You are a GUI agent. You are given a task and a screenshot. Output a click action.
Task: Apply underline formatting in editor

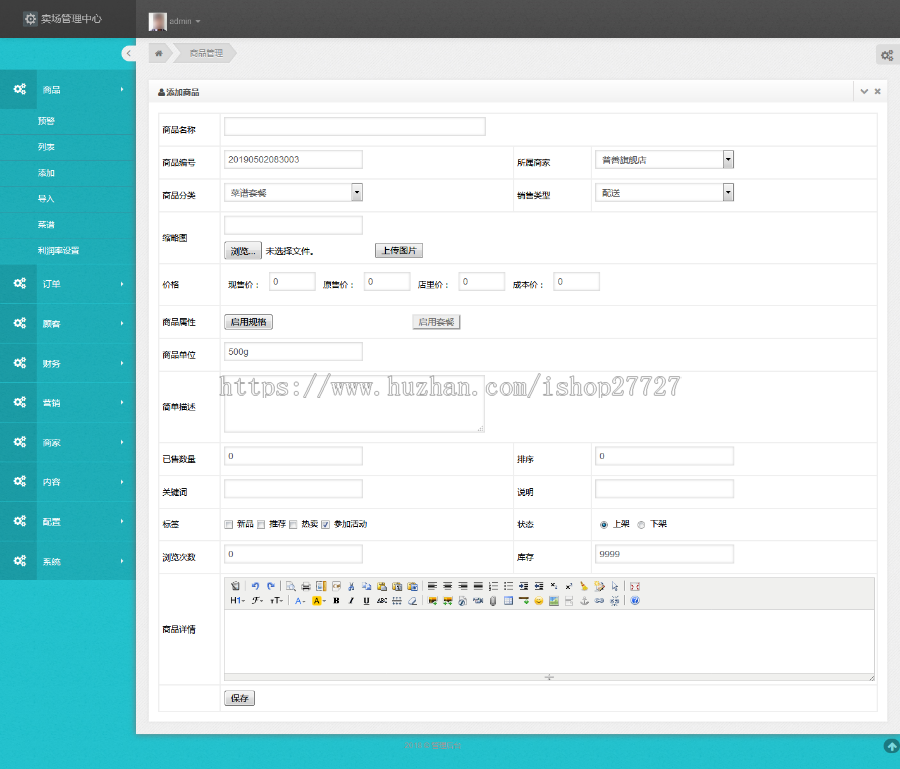(366, 601)
